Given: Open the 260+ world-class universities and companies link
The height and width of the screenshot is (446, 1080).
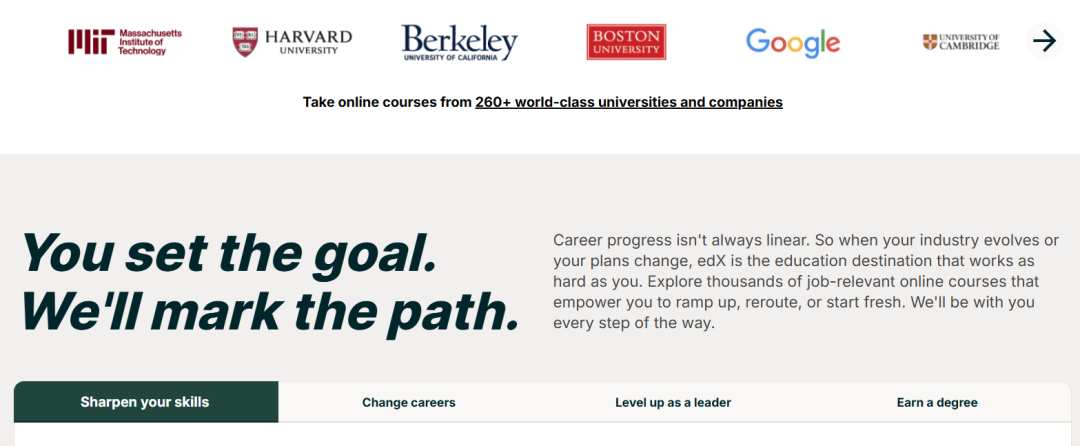Looking at the screenshot, I should pyautogui.click(x=629, y=103).
